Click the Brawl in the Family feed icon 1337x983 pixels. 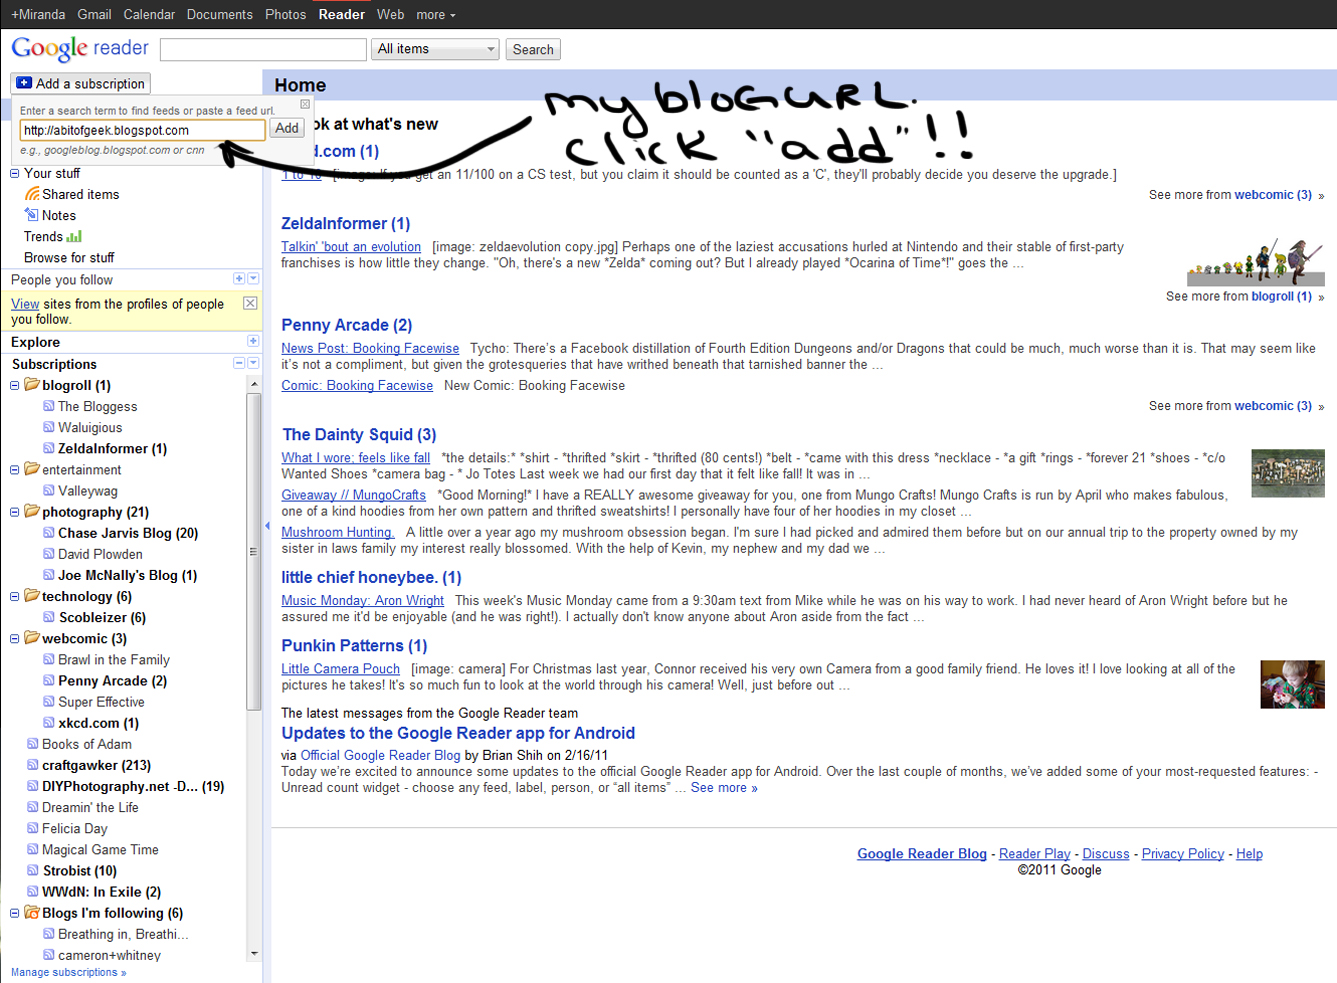pyautogui.click(x=49, y=659)
